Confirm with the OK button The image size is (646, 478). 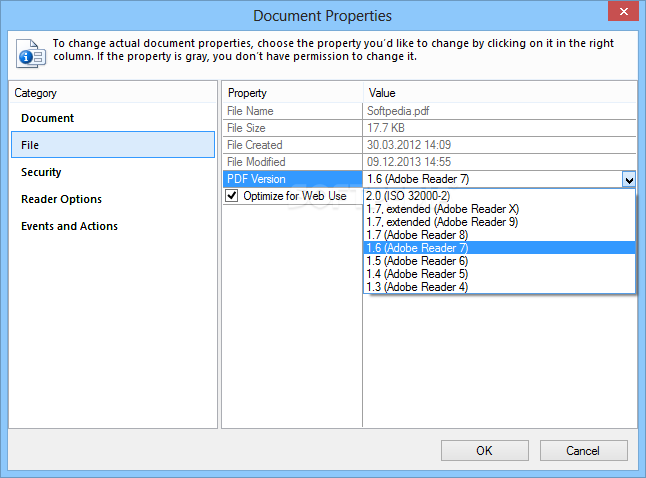pos(484,450)
